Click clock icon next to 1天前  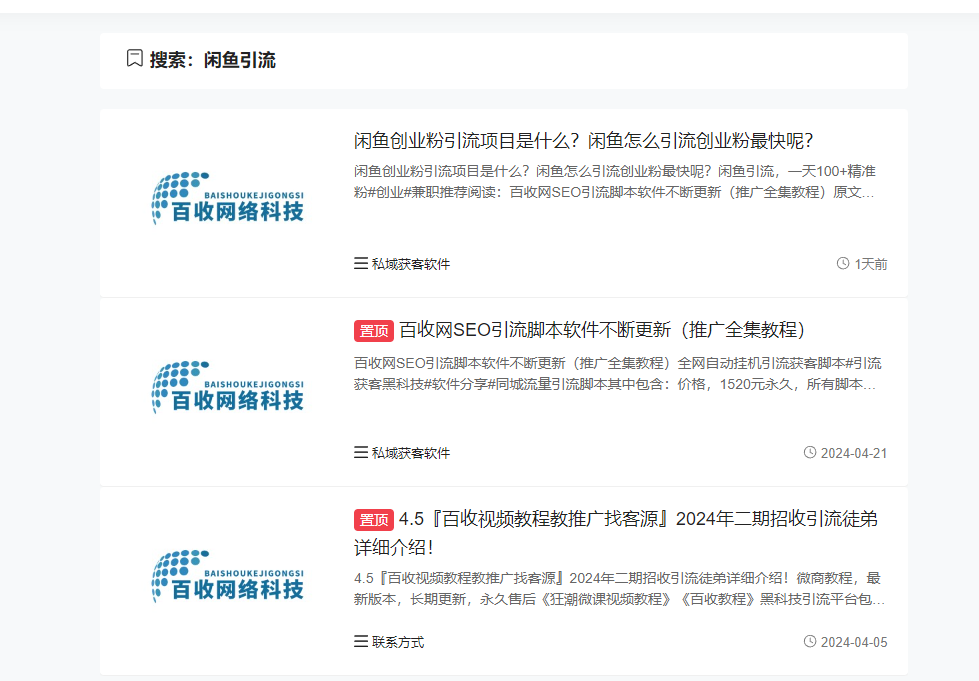(x=843, y=263)
